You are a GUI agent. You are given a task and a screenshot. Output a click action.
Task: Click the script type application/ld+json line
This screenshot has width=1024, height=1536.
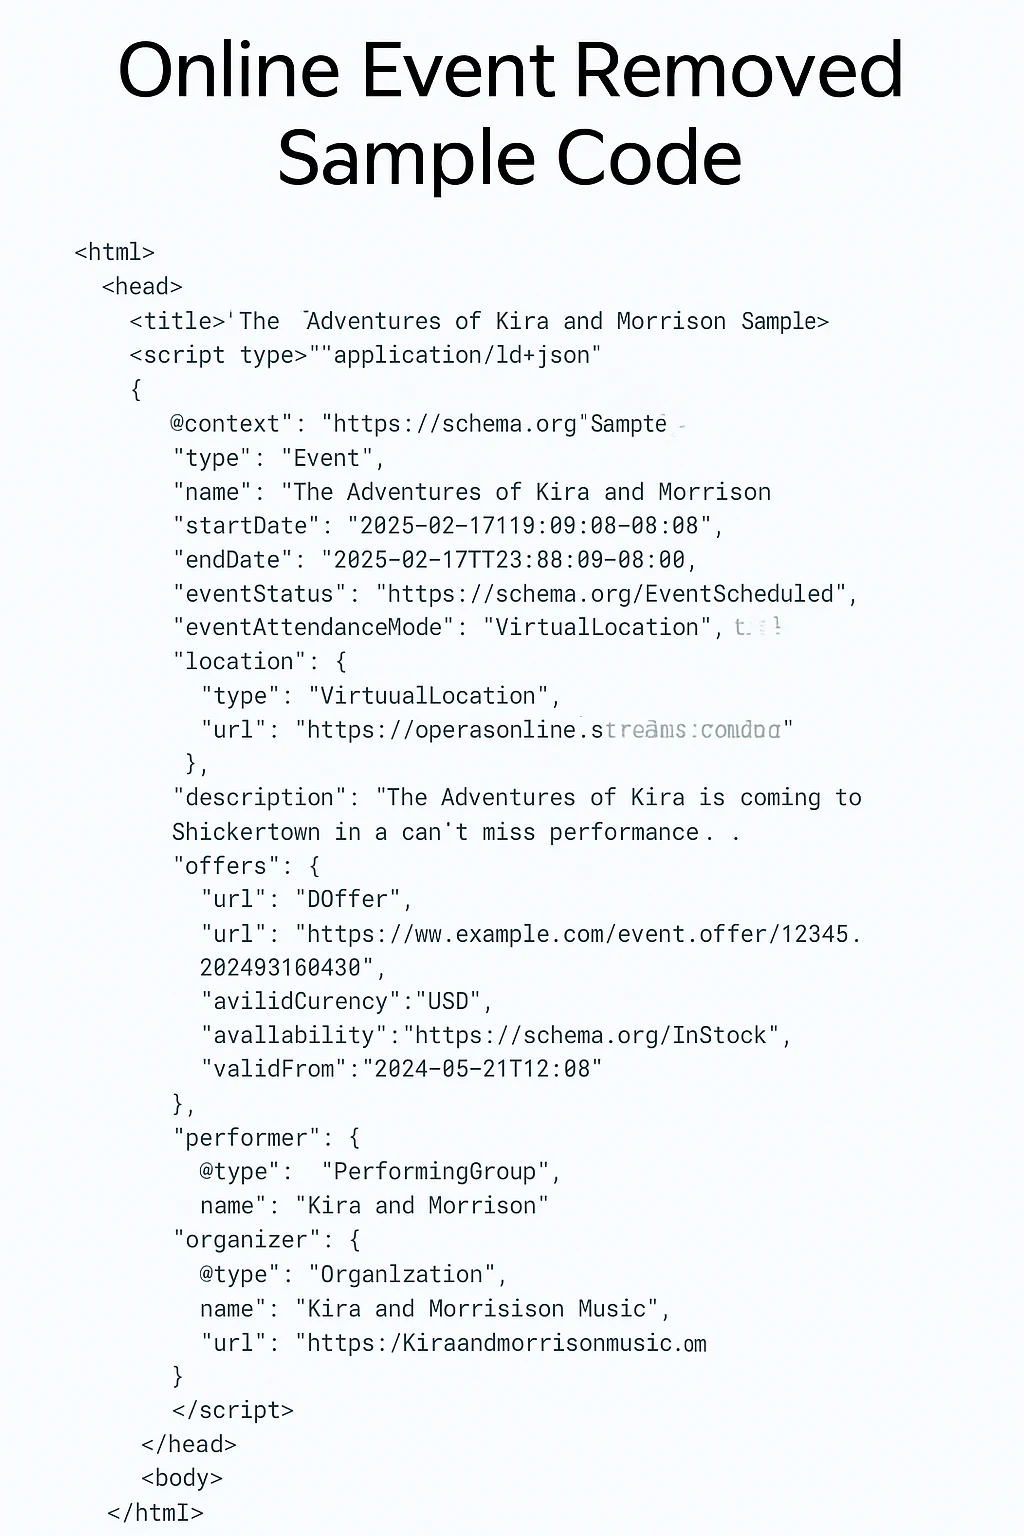[x=366, y=355]
